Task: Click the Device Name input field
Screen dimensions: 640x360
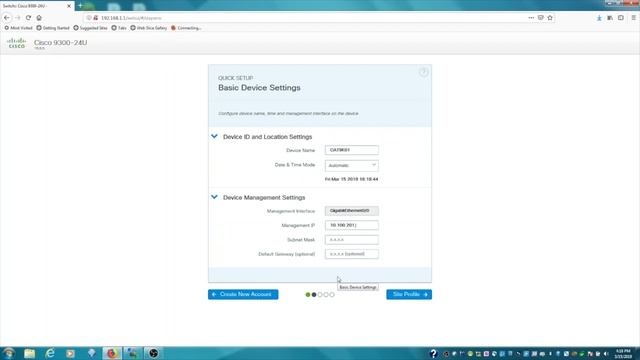Action: (x=351, y=150)
